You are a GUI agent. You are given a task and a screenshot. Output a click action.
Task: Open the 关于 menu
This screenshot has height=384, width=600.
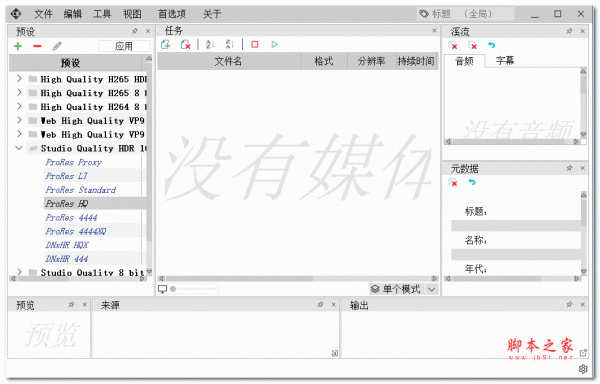click(212, 14)
